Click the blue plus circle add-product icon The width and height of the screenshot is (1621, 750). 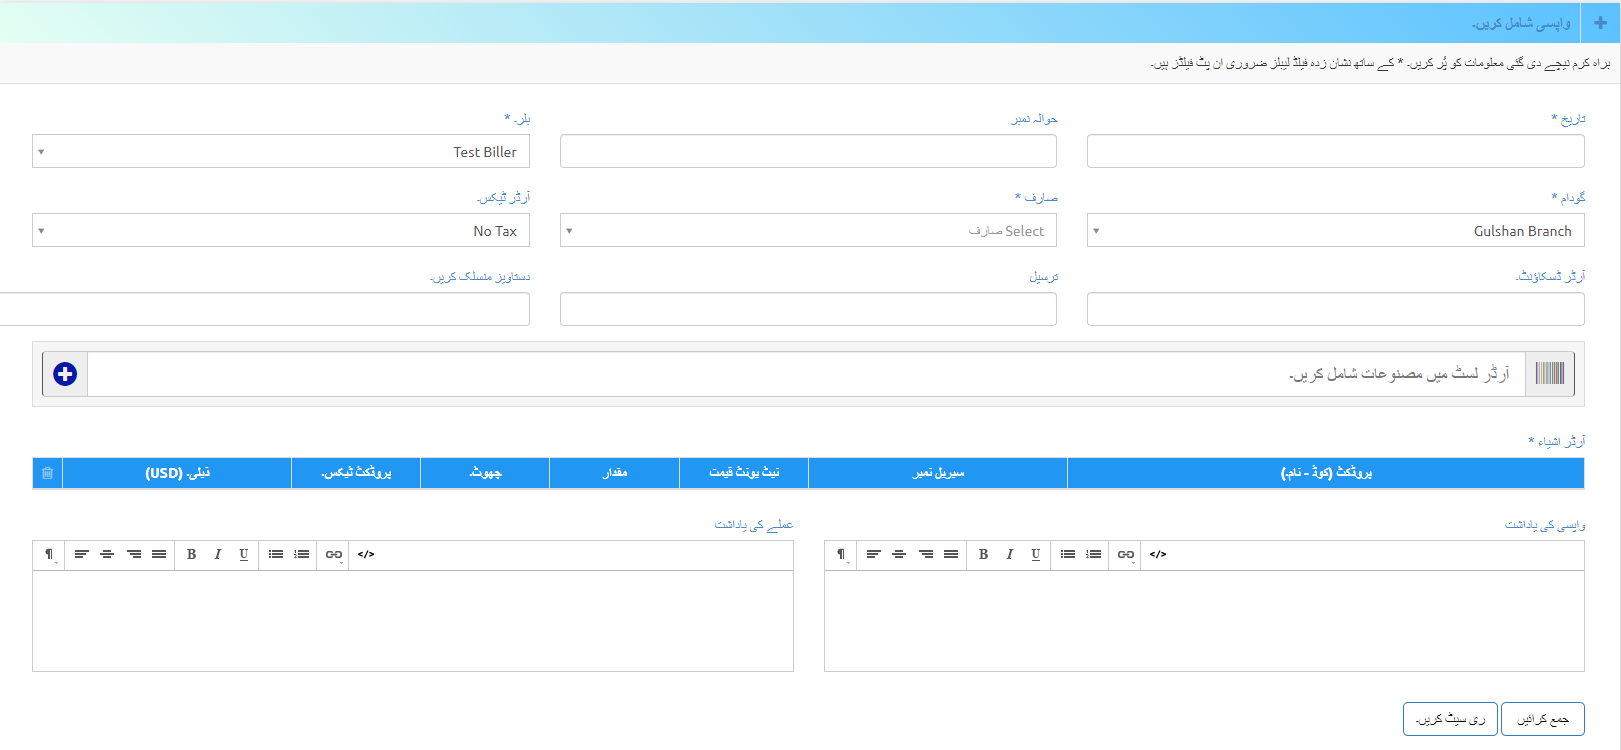(x=65, y=374)
